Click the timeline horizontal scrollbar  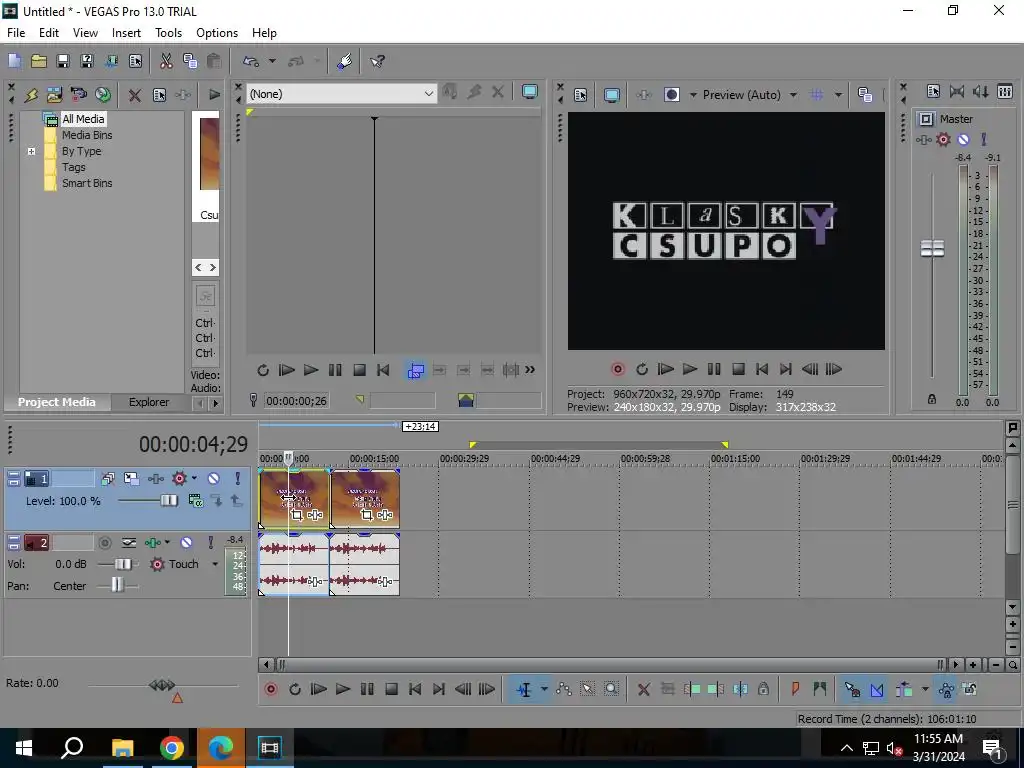coord(609,665)
